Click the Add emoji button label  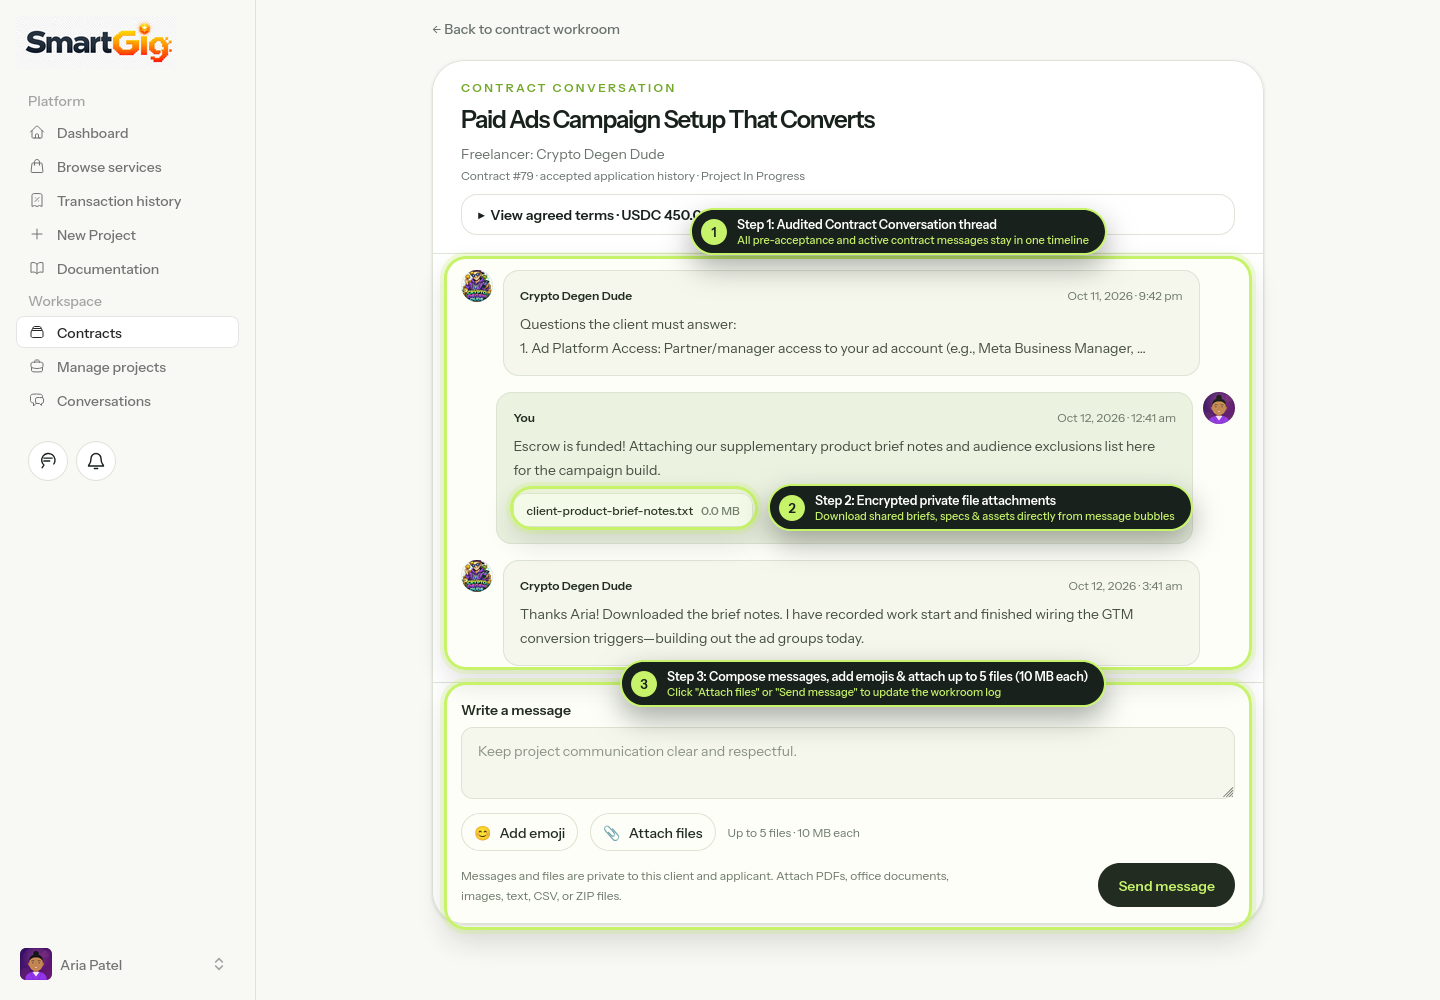(532, 833)
